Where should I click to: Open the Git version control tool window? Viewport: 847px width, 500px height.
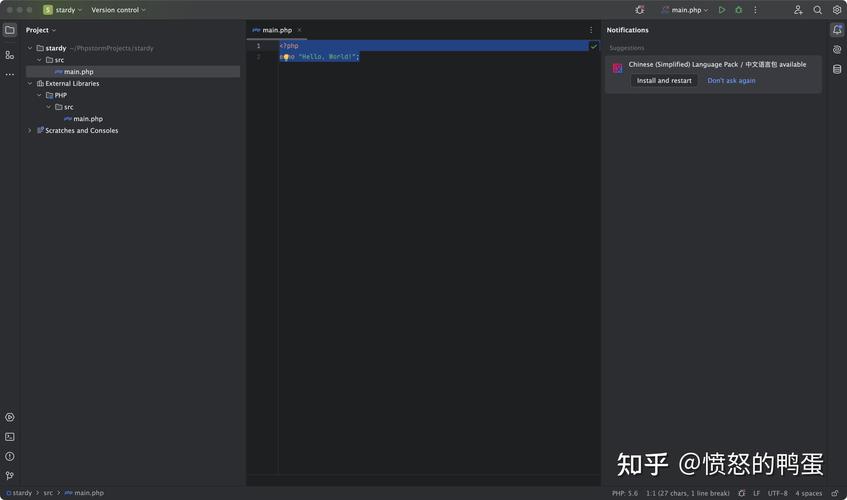point(10,476)
